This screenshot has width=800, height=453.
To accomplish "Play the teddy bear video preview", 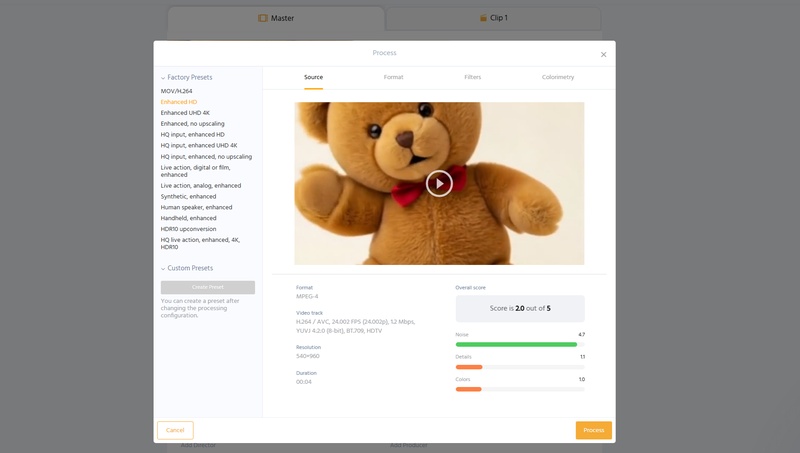I will point(439,183).
